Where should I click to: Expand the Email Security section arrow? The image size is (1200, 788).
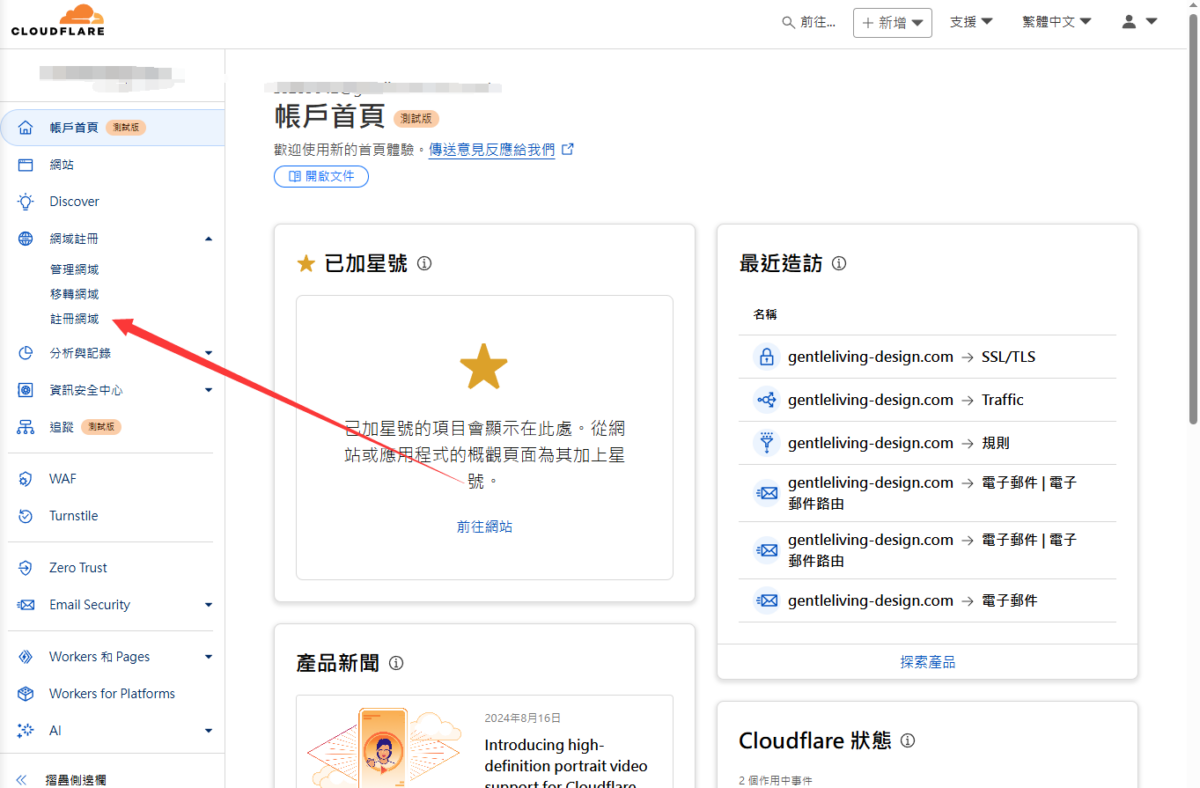[x=208, y=605]
